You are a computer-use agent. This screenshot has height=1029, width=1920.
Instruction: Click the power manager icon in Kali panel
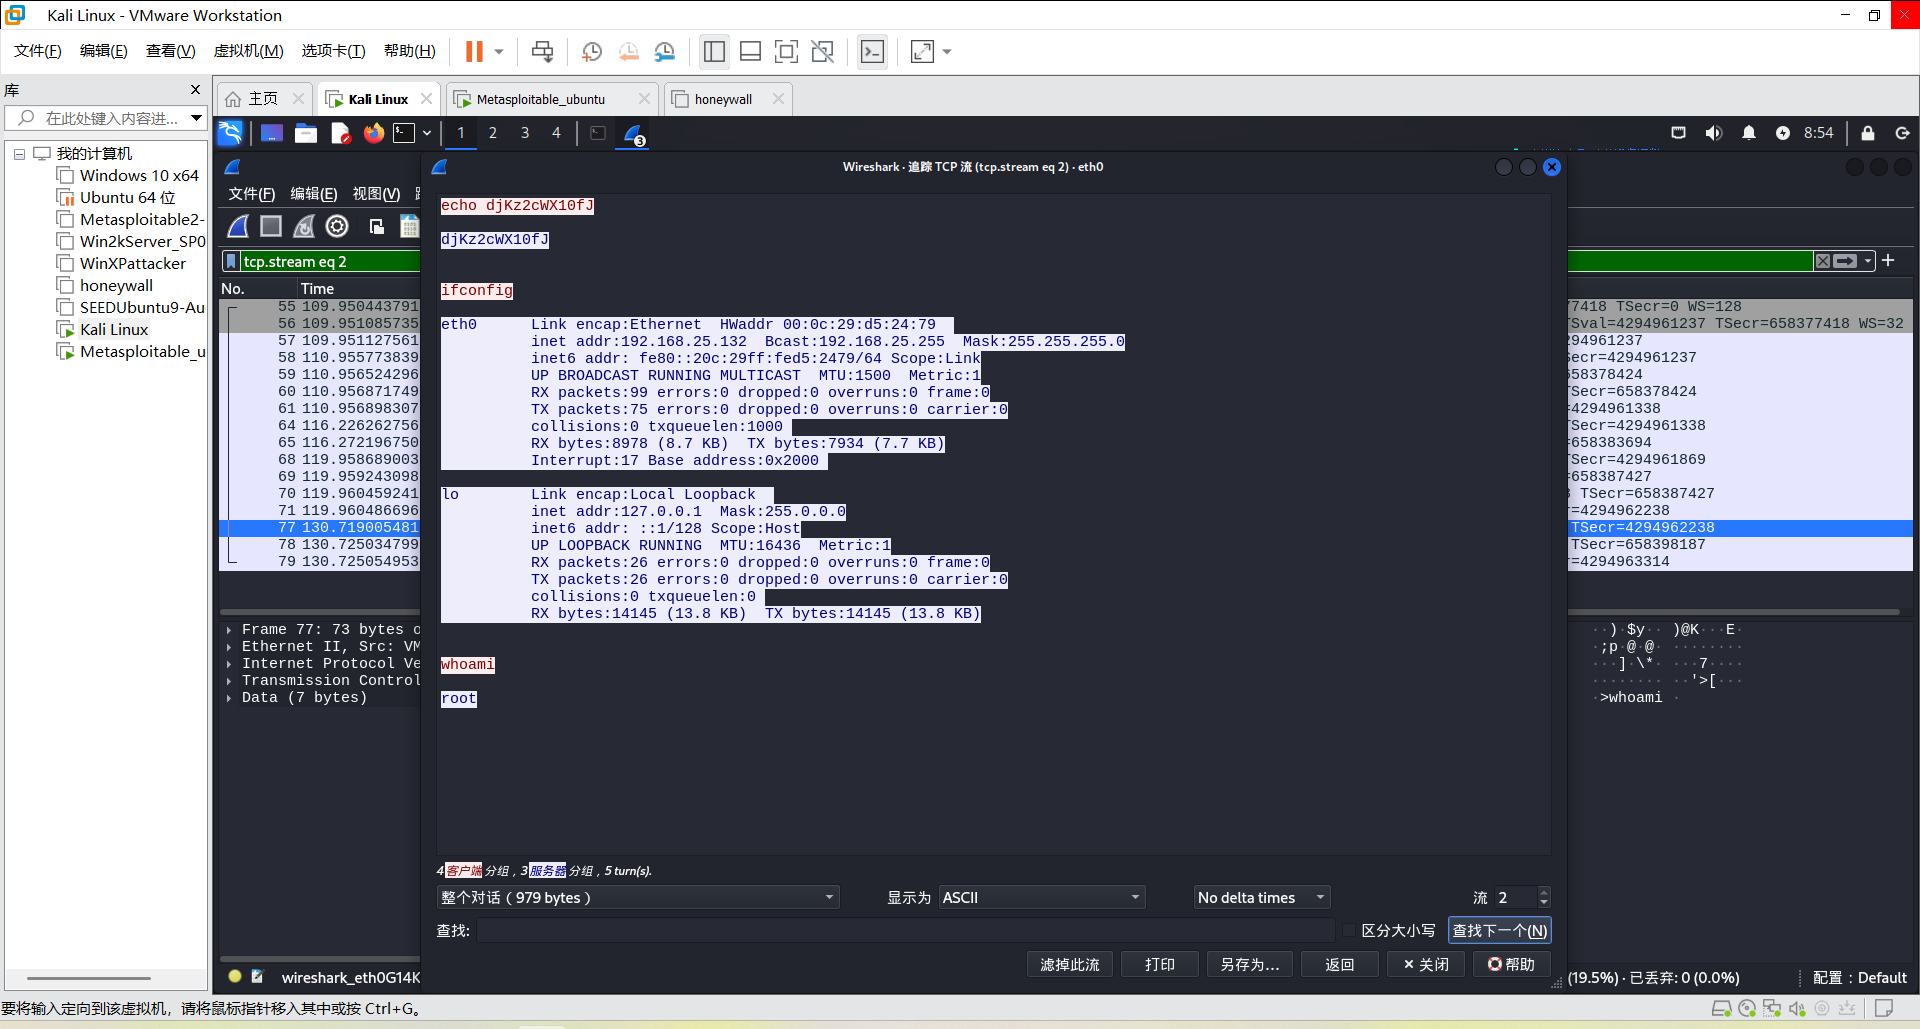[1783, 133]
